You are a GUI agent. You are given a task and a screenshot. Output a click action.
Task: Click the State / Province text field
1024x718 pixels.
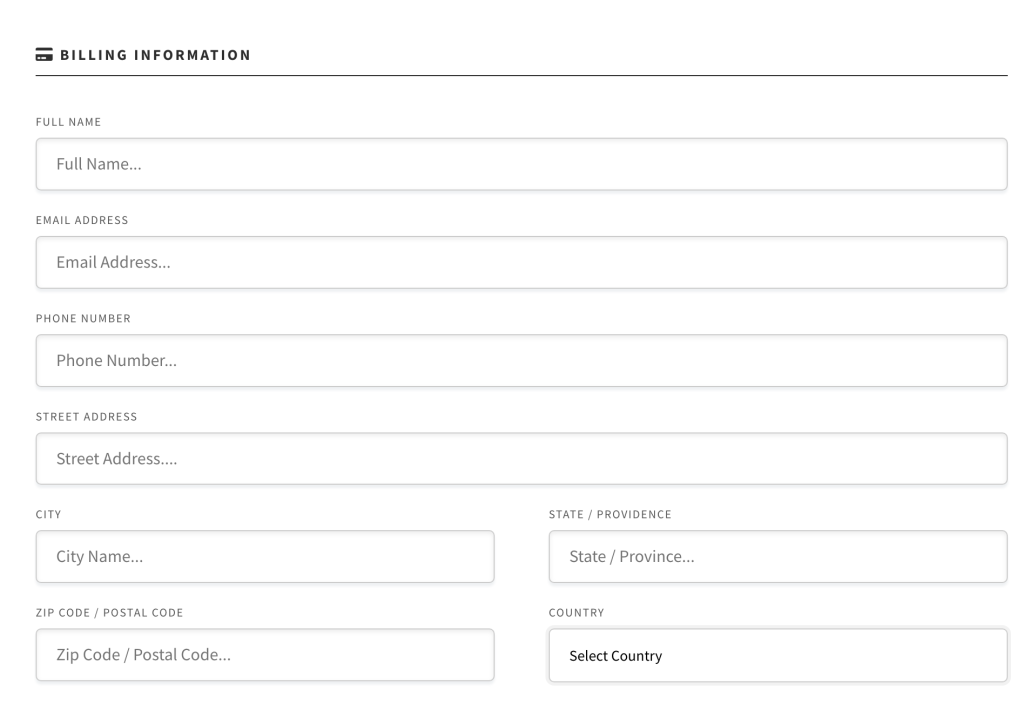(x=778, y=557)
